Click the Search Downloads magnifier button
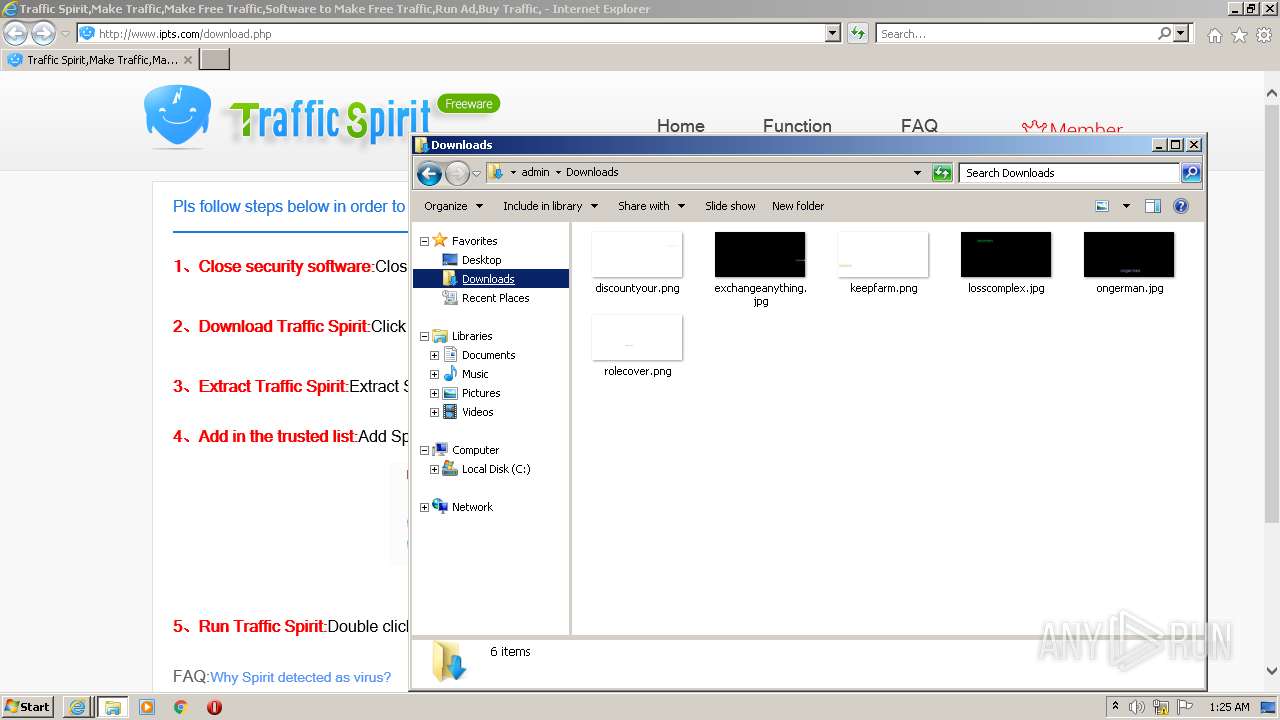This screenshot has width=1280, height=720. [x=1191, y=173]
